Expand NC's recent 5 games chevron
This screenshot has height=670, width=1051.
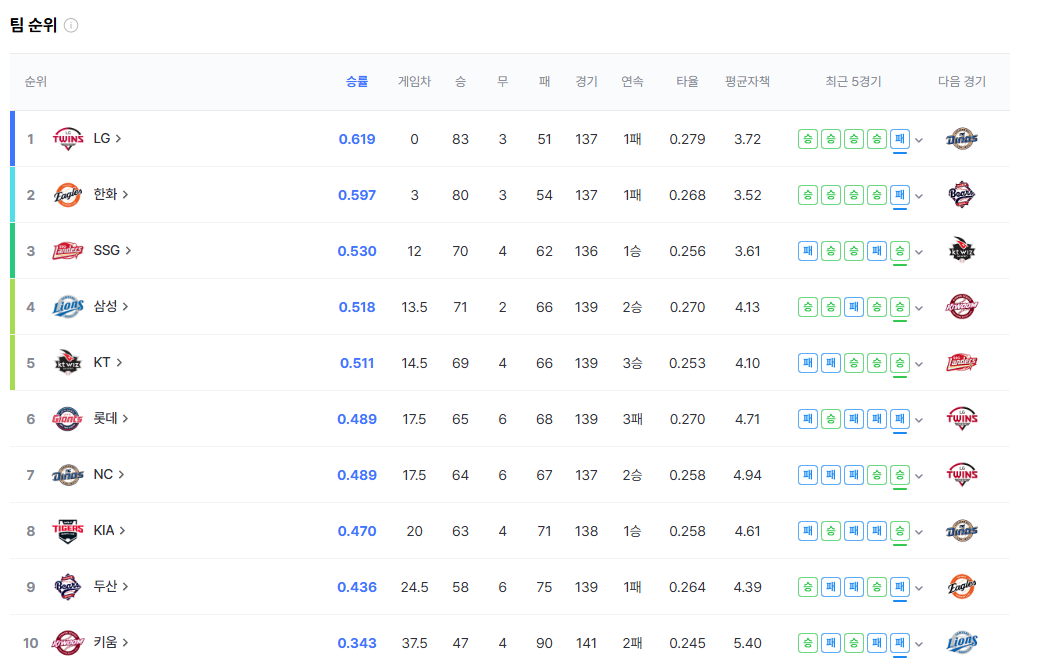coord(919,476)
